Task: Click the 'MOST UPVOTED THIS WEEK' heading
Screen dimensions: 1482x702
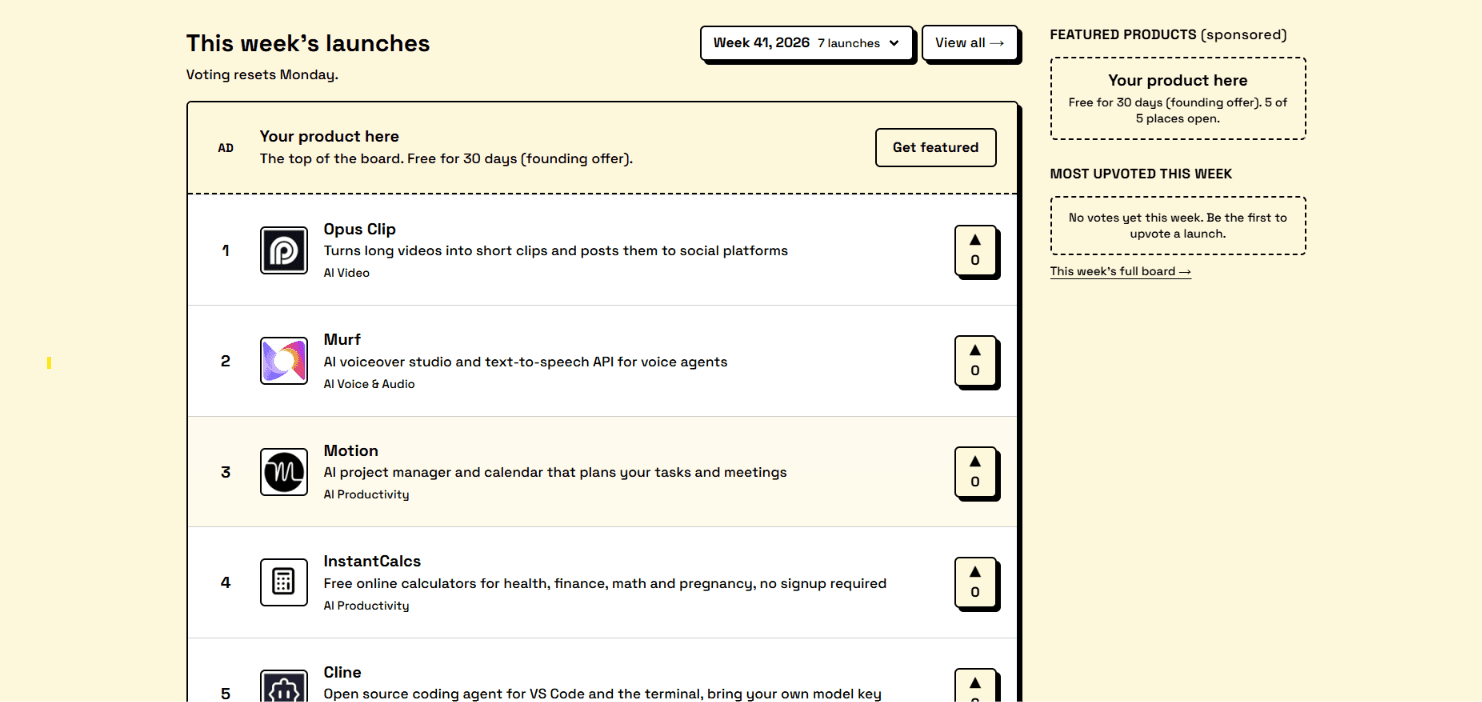Action: tap(1141, 174)
